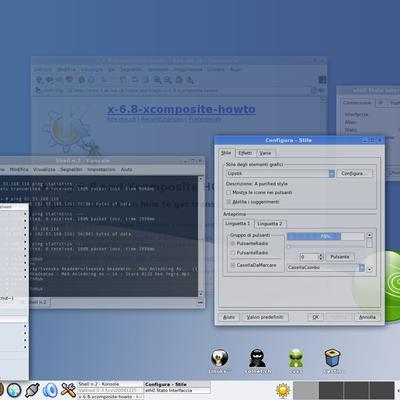This screenshot has height=400, width=400.
Task: Toggle the CasellaDaMarcare preview checkbox
Action: point(233,265)
